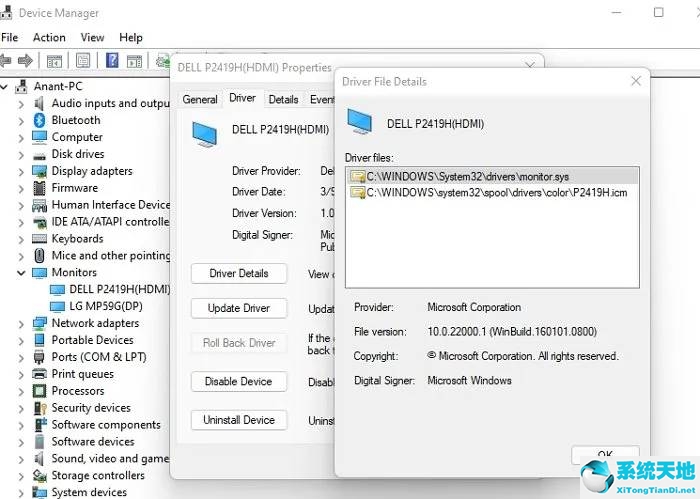Collapse the Monitors node
700x499 pixels.
[21, 273]
